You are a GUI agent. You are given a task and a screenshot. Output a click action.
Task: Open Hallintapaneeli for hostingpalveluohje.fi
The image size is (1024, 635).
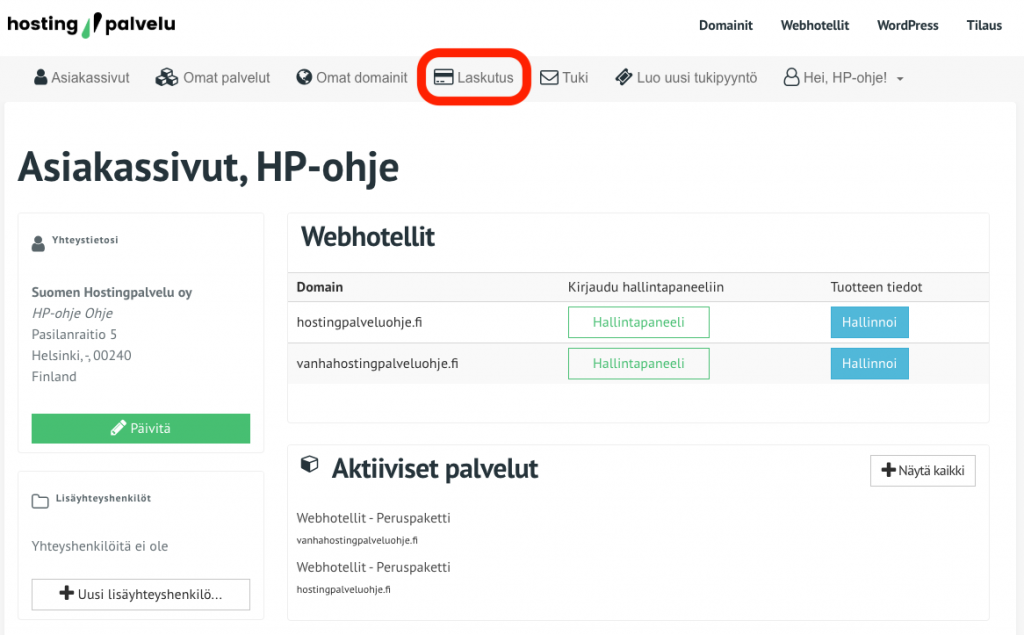pos(638,323)
